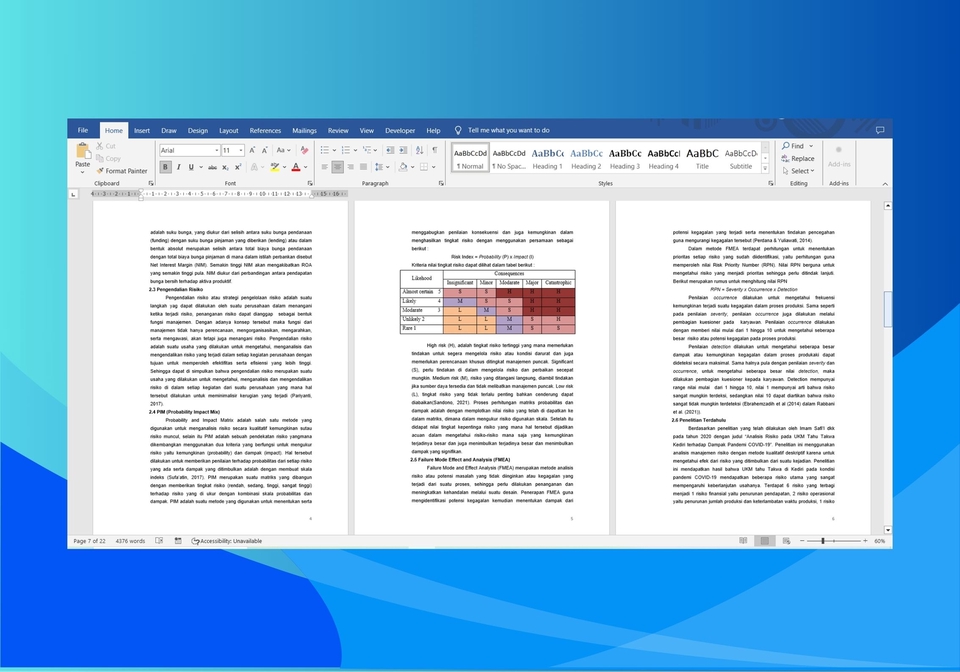This screenshot has height=672, width=960.
Task: Toggle Bold formatting
Action: [165, 167]
